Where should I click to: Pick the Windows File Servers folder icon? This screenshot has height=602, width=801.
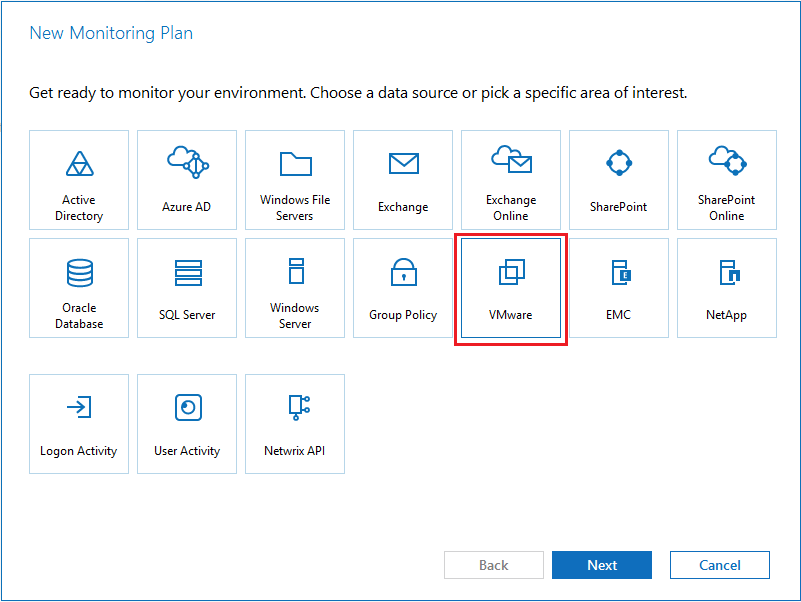tap(296, 164)
